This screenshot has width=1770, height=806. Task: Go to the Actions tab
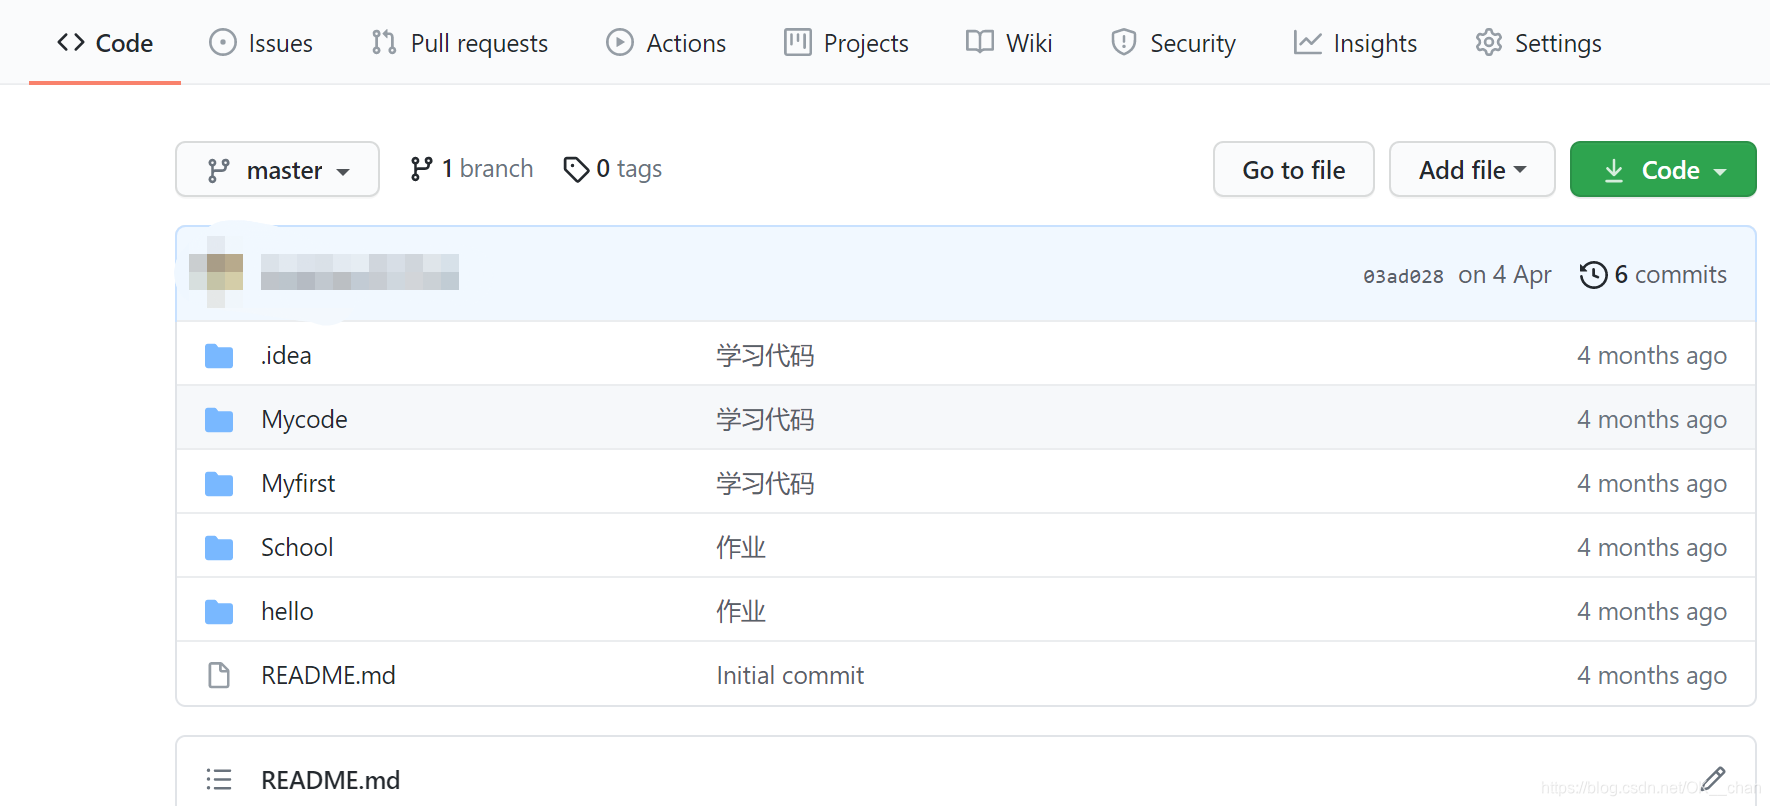(x=666, y=43)
